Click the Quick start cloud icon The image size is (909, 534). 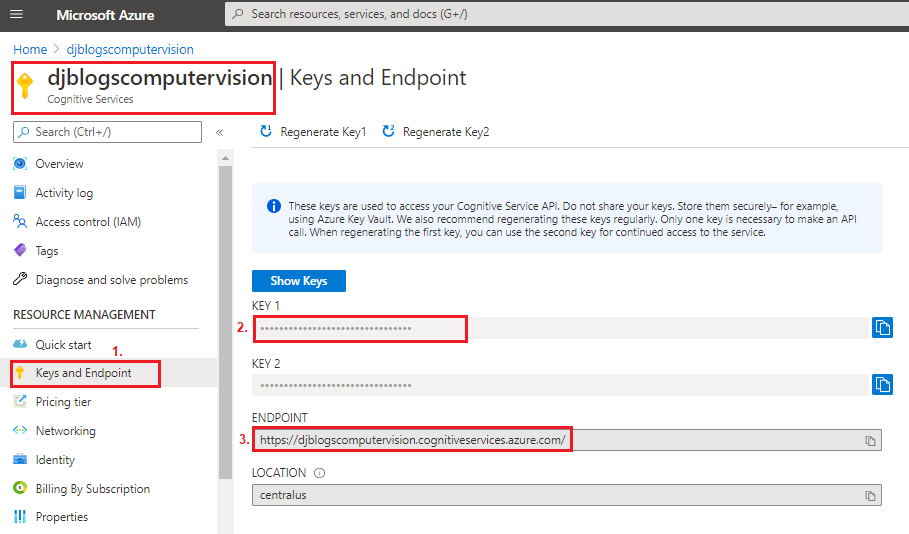click(x=20, y=344)
